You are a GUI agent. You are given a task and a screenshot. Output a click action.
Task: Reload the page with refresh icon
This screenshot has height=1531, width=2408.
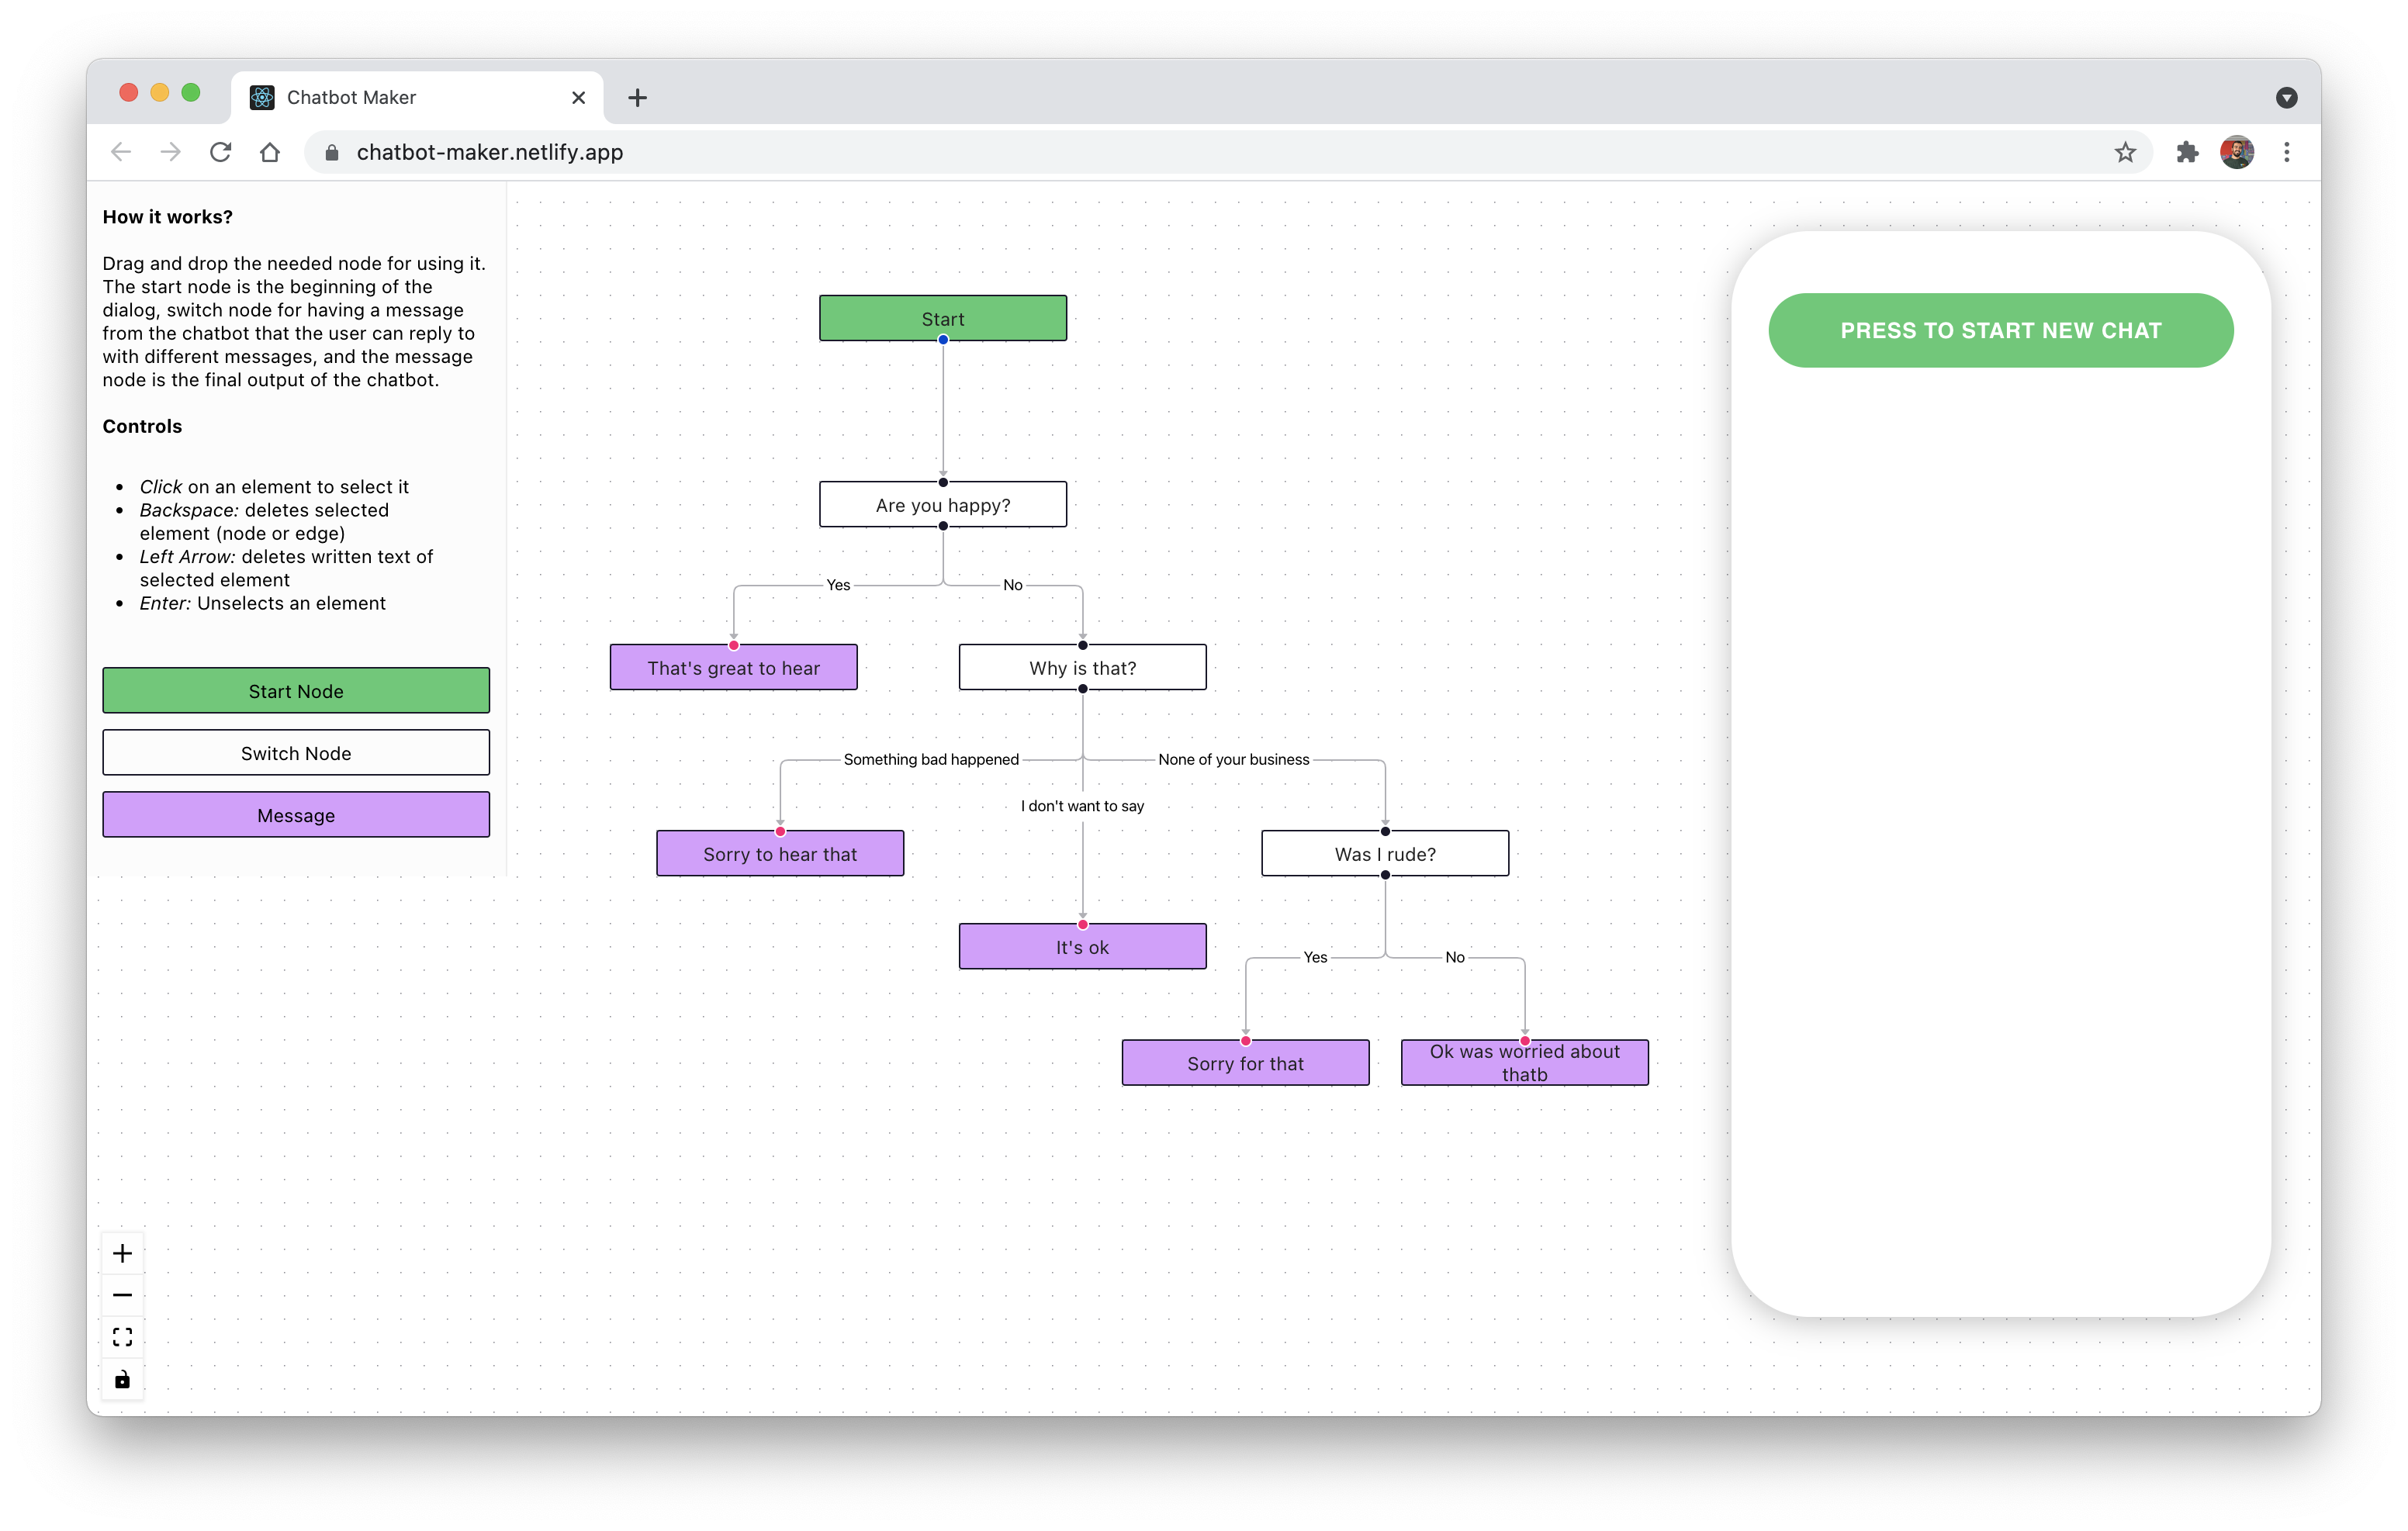[220, 152]
